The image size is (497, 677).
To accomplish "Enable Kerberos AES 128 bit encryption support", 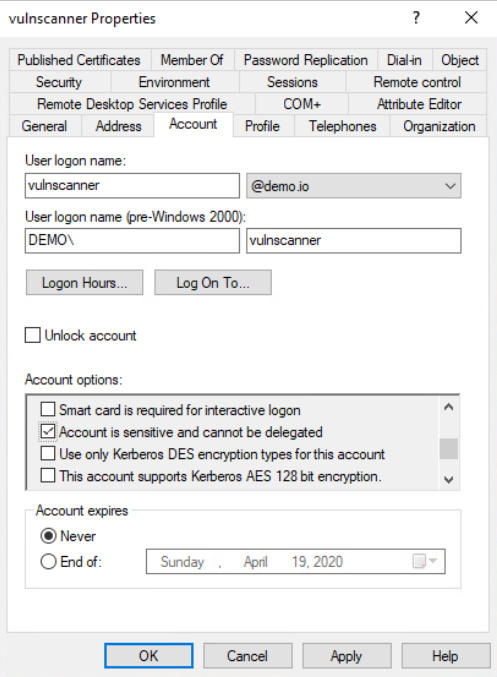I will coord(48,475).
